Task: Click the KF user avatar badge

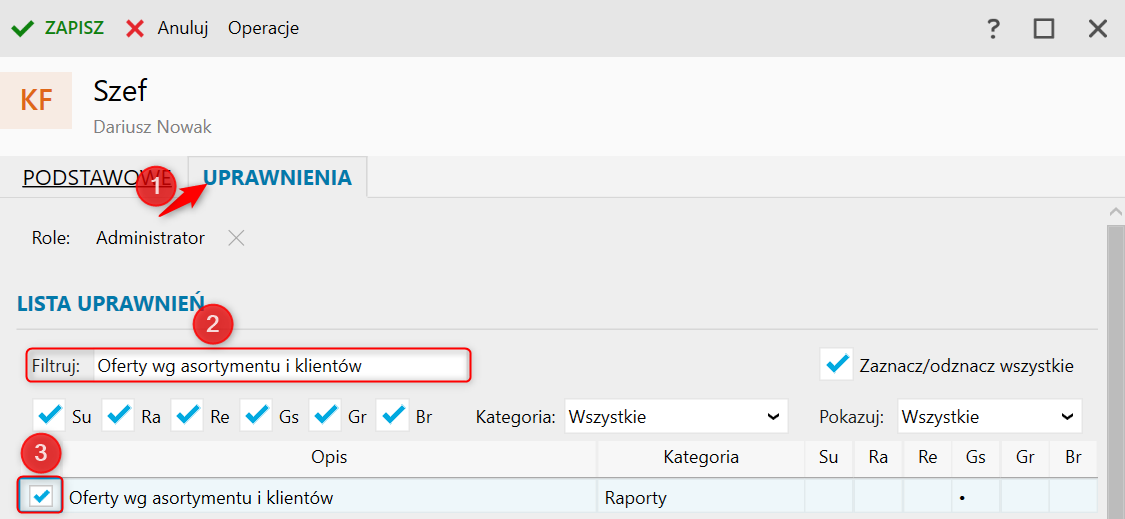Action: click(36, 100)
